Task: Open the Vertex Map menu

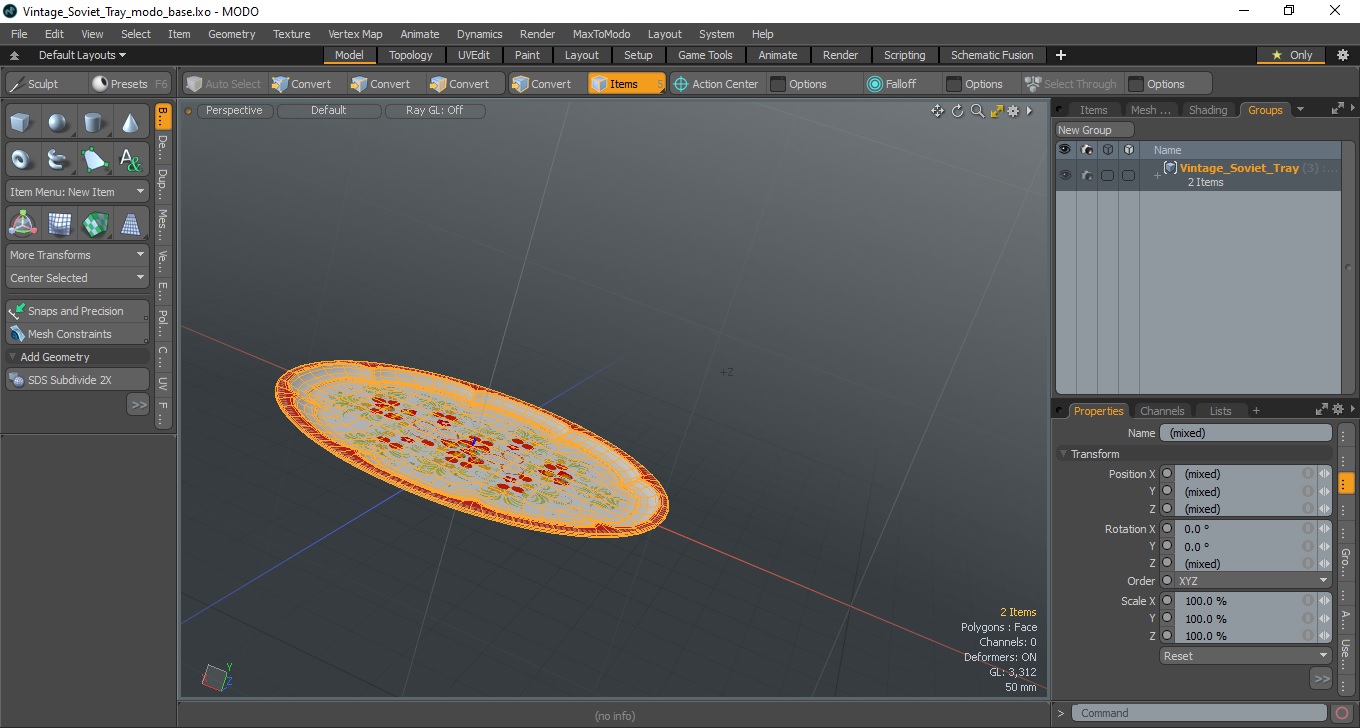Action: tap(355, 34)
